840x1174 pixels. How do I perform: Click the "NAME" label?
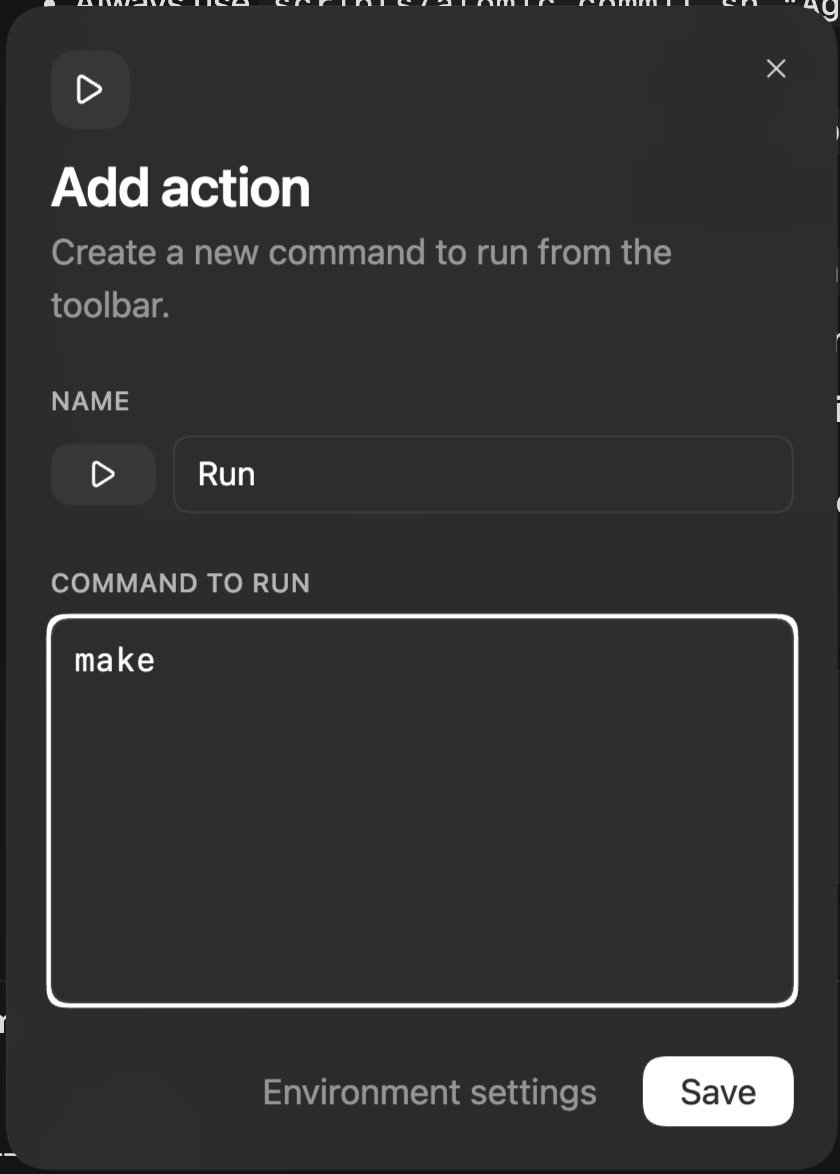(90, 401)
